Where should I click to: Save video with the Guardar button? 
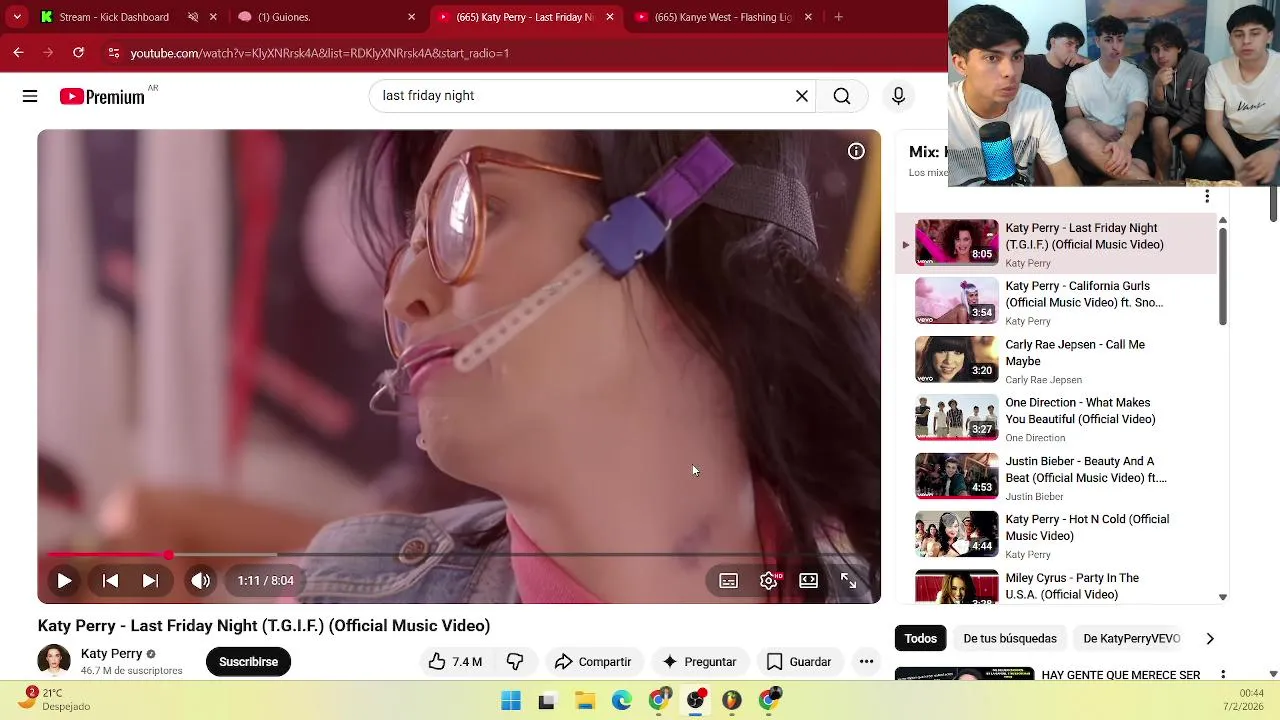[x=798, y=662]
